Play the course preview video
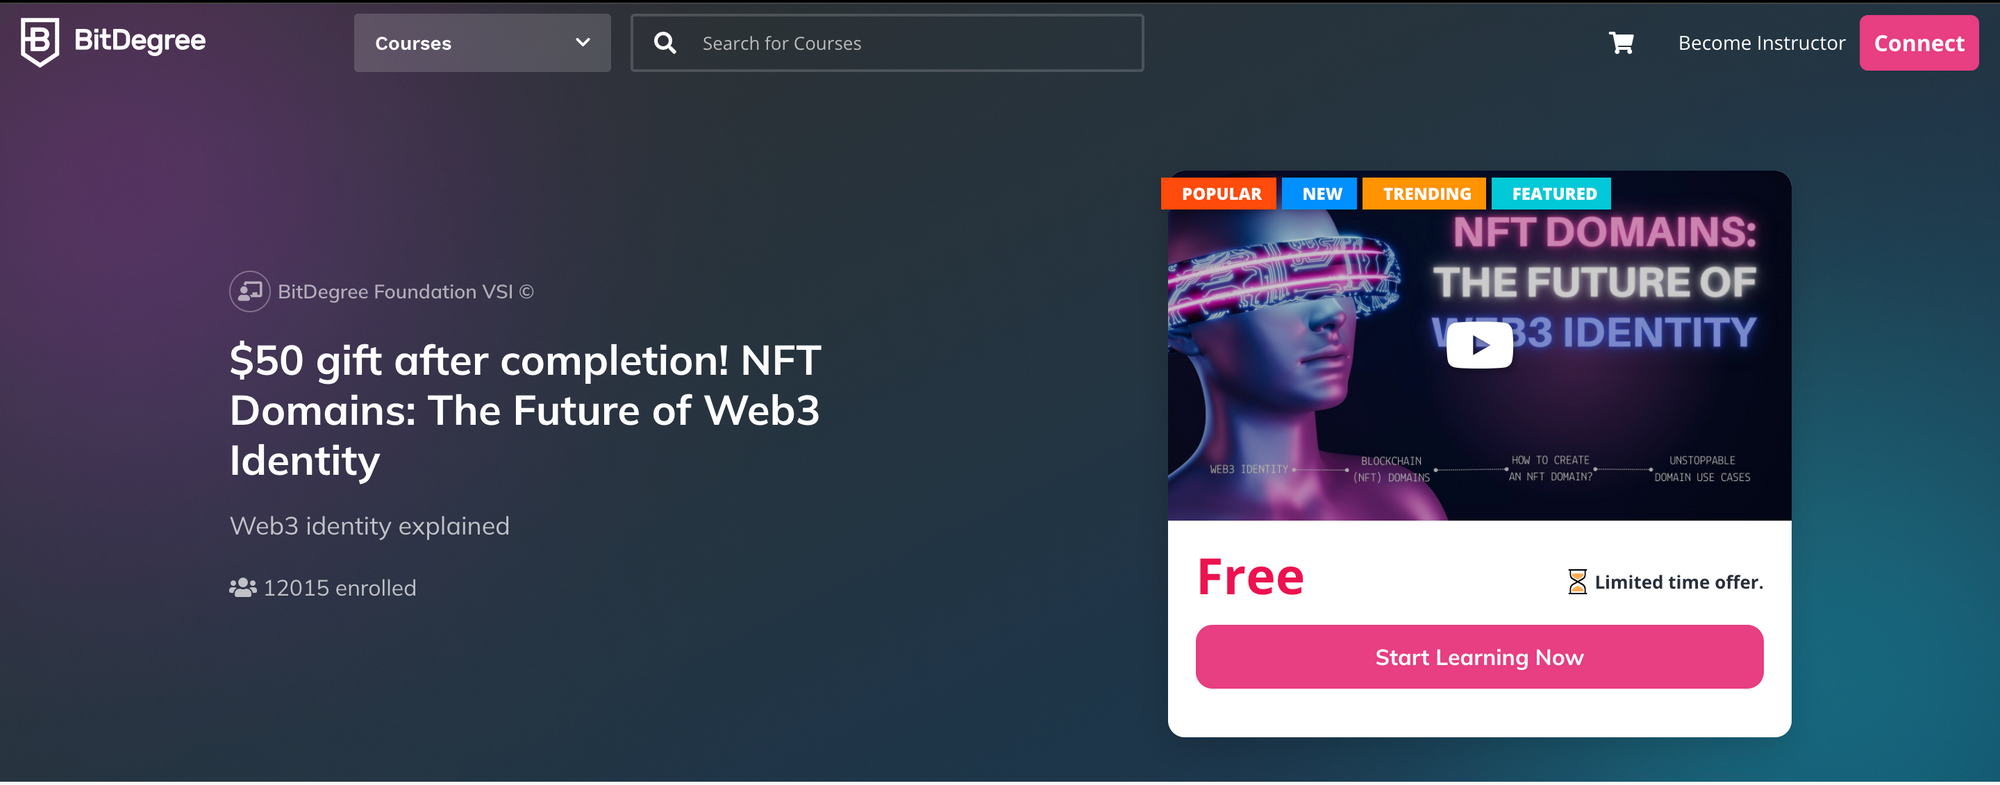 click(x=1480, y=345)
